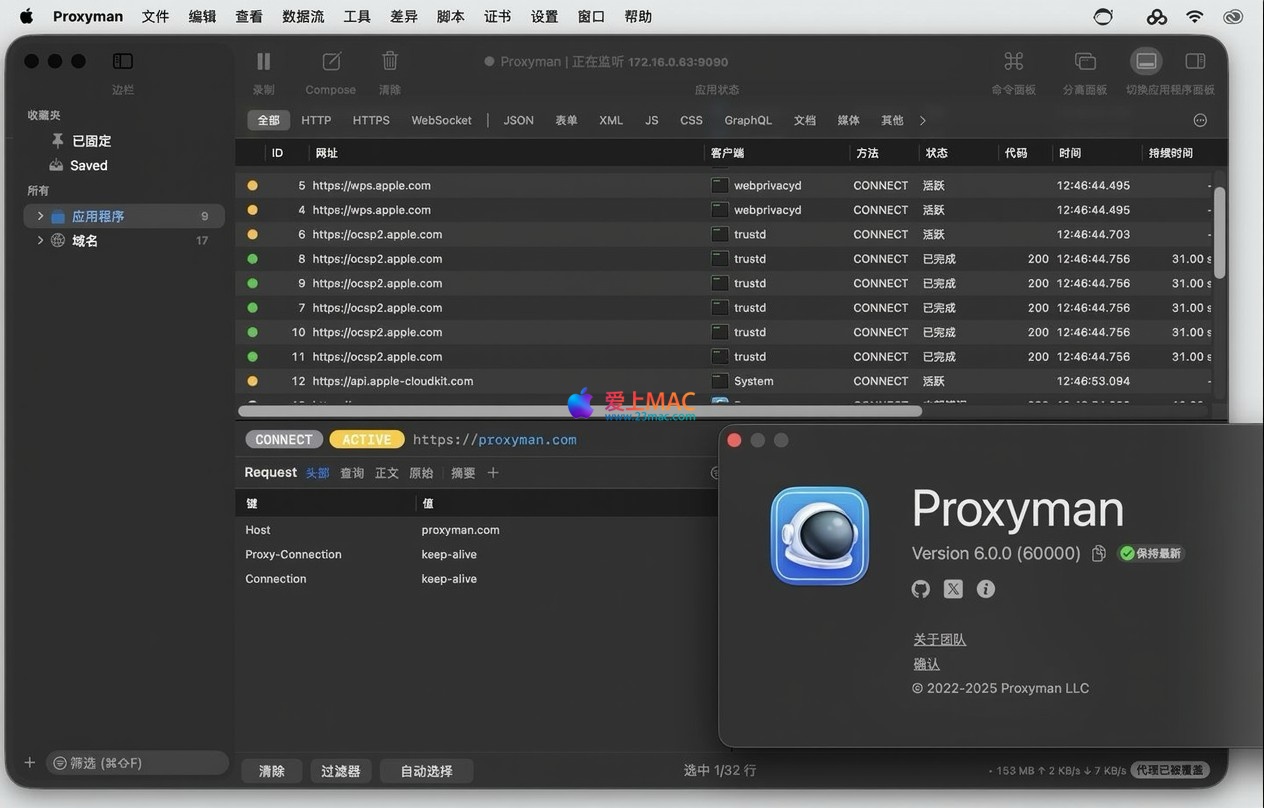Open the 证书 menu in menu bar

[497, 16]
